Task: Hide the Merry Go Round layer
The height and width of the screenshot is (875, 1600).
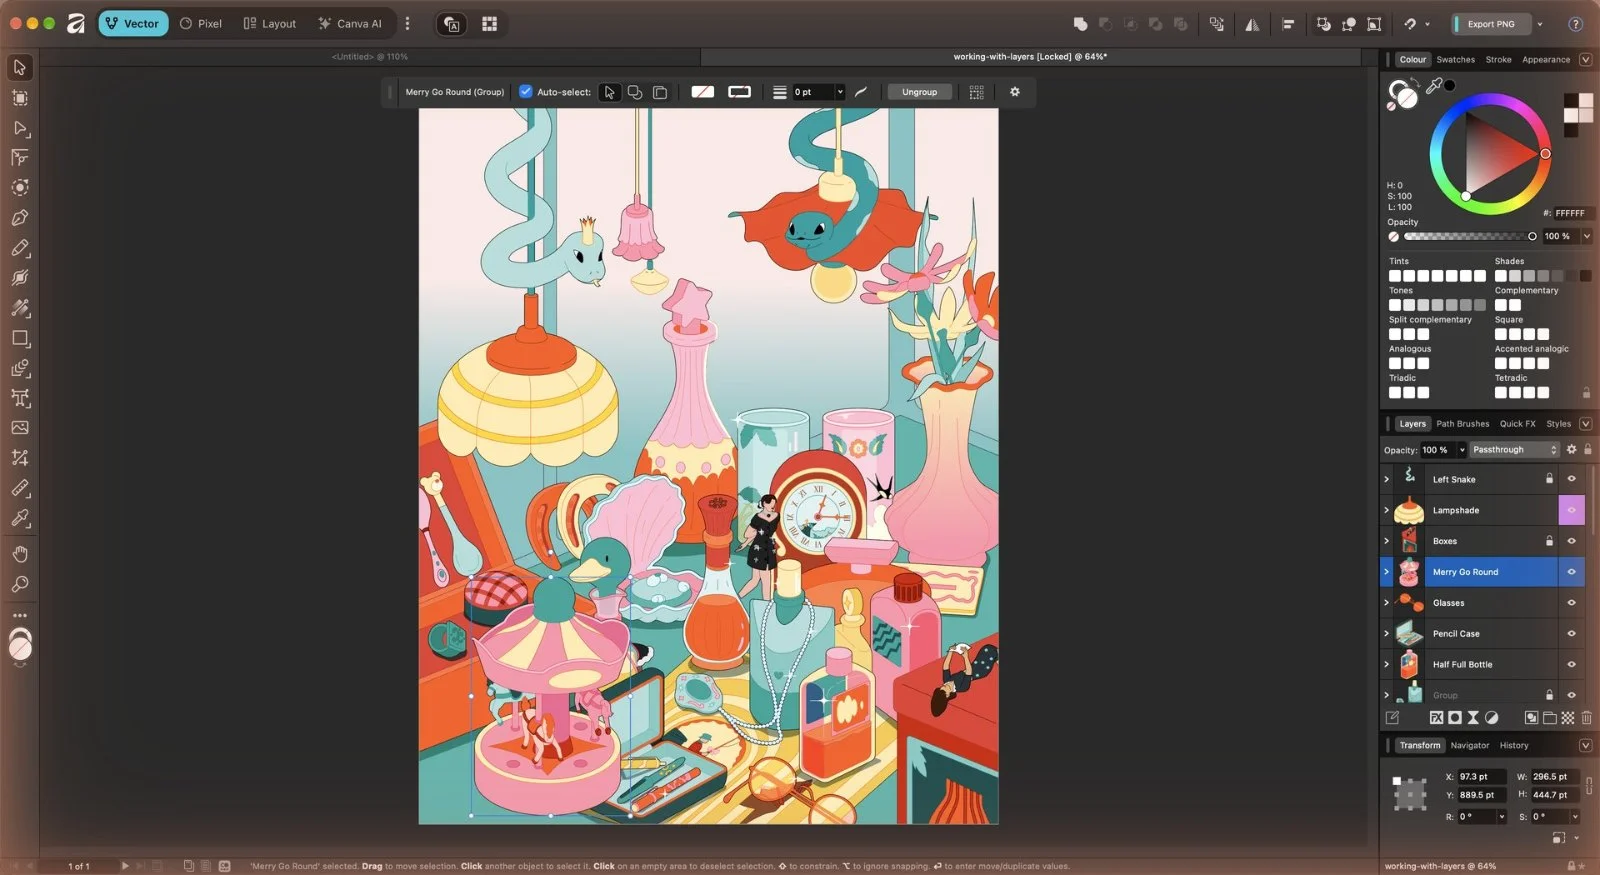Action: pyautogui.click(x=1571, y=572)
